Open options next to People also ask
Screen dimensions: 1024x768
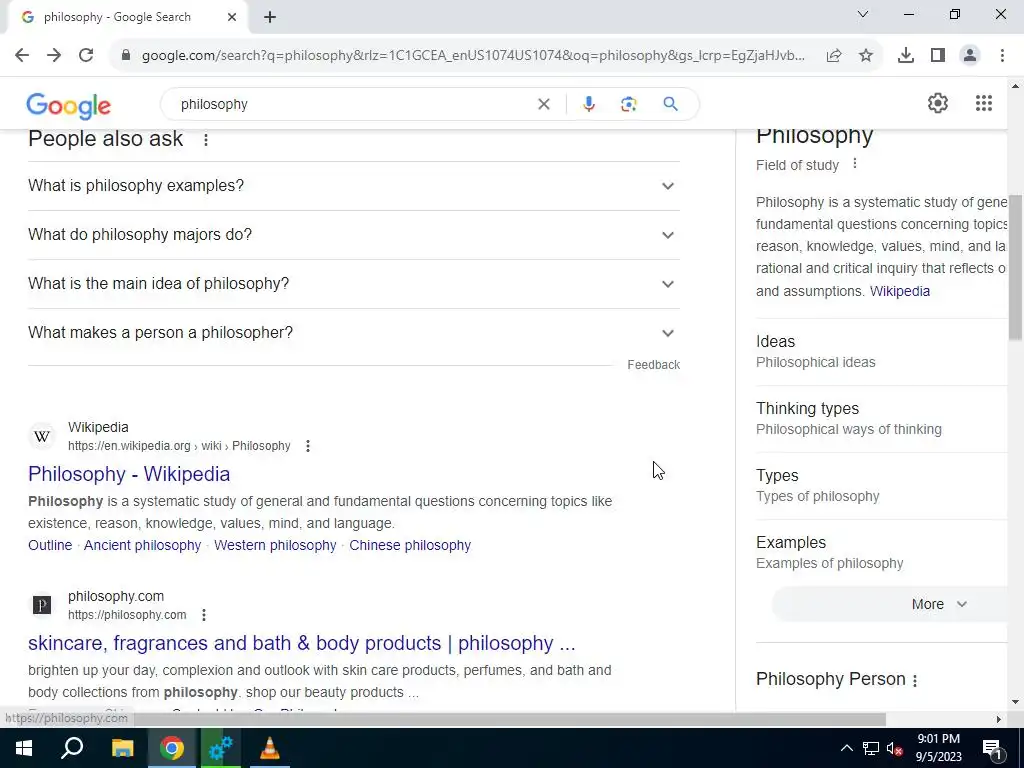click(206, 140)
